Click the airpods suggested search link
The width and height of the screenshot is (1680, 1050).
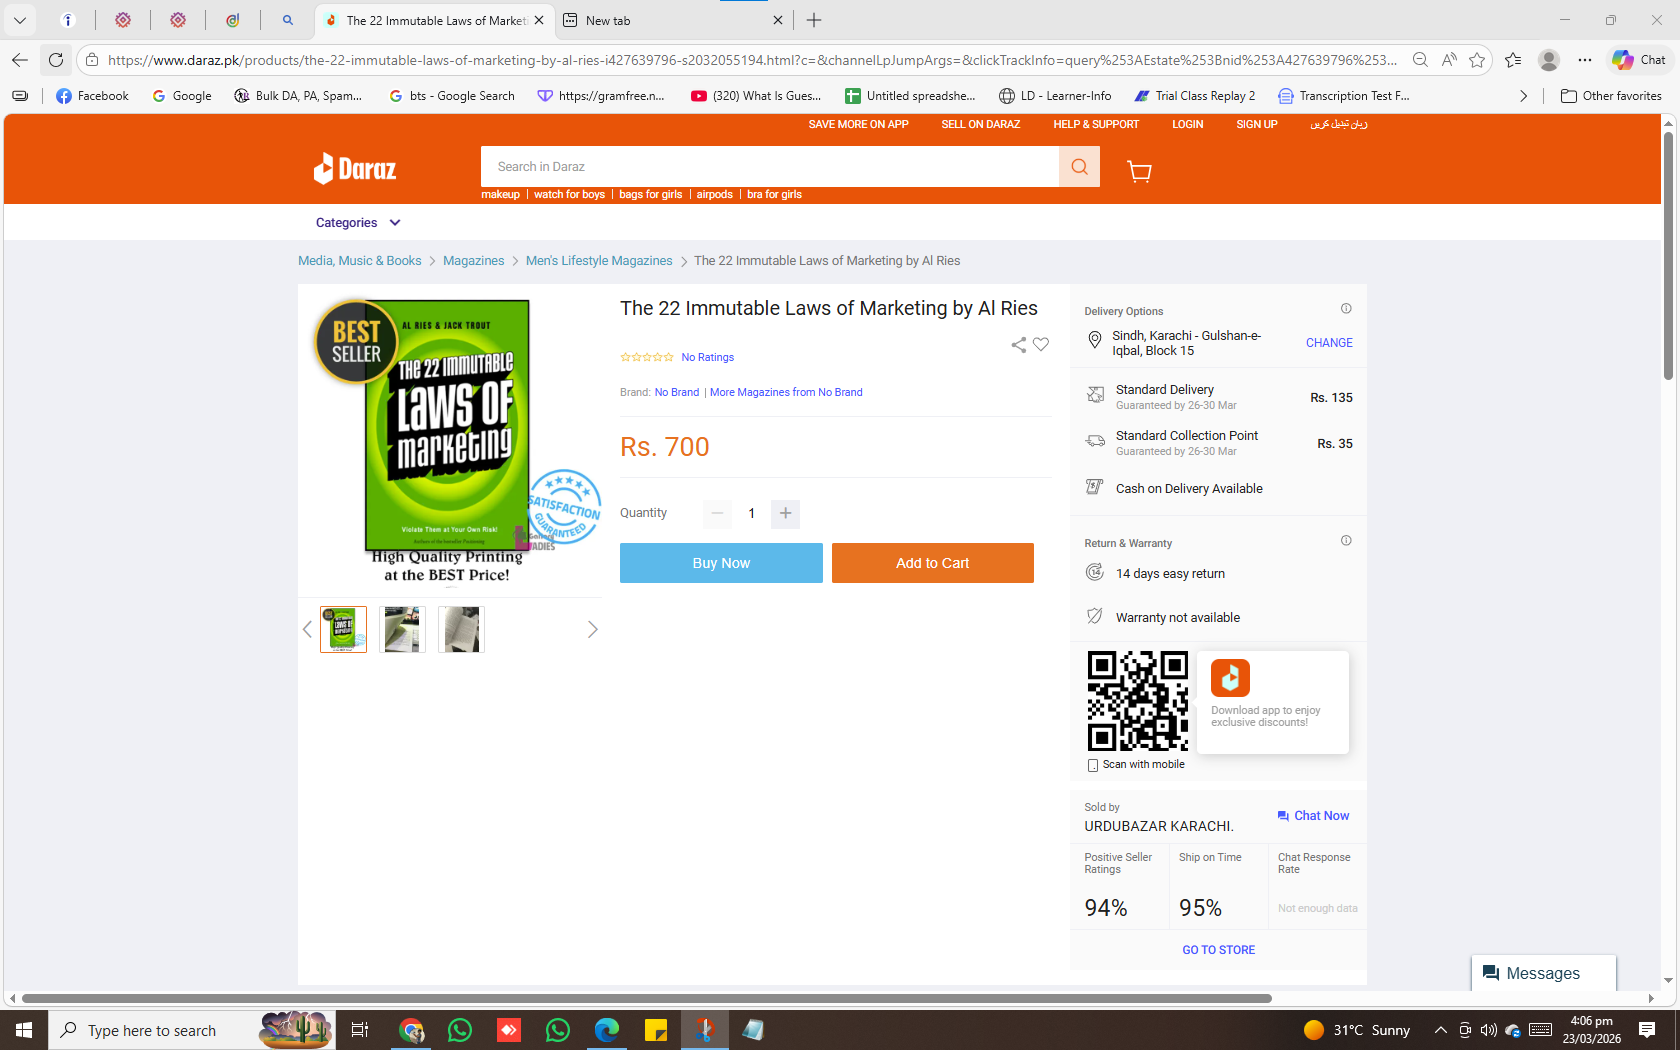(x=715, y=195)
